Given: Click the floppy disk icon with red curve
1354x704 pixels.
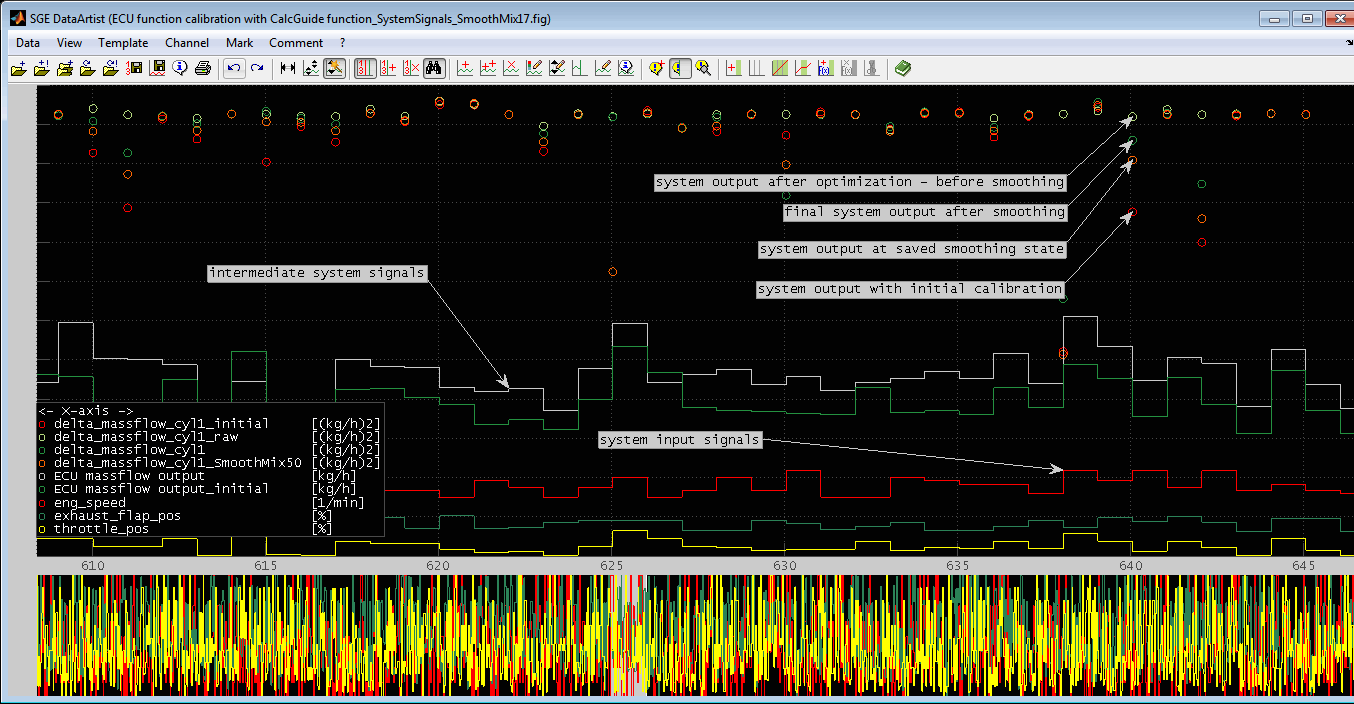Looking at the screenshot, I should point(157,68).
